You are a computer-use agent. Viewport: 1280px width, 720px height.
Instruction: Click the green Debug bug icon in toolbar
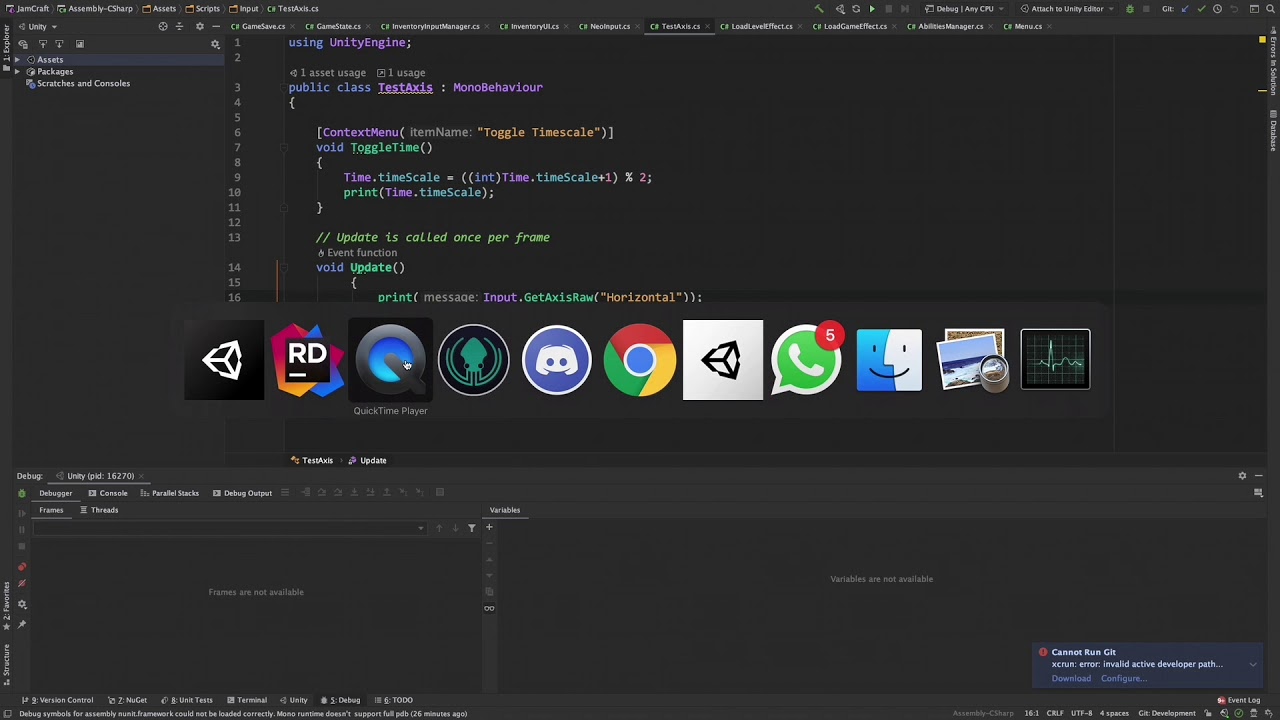(x=1130, y=9)
